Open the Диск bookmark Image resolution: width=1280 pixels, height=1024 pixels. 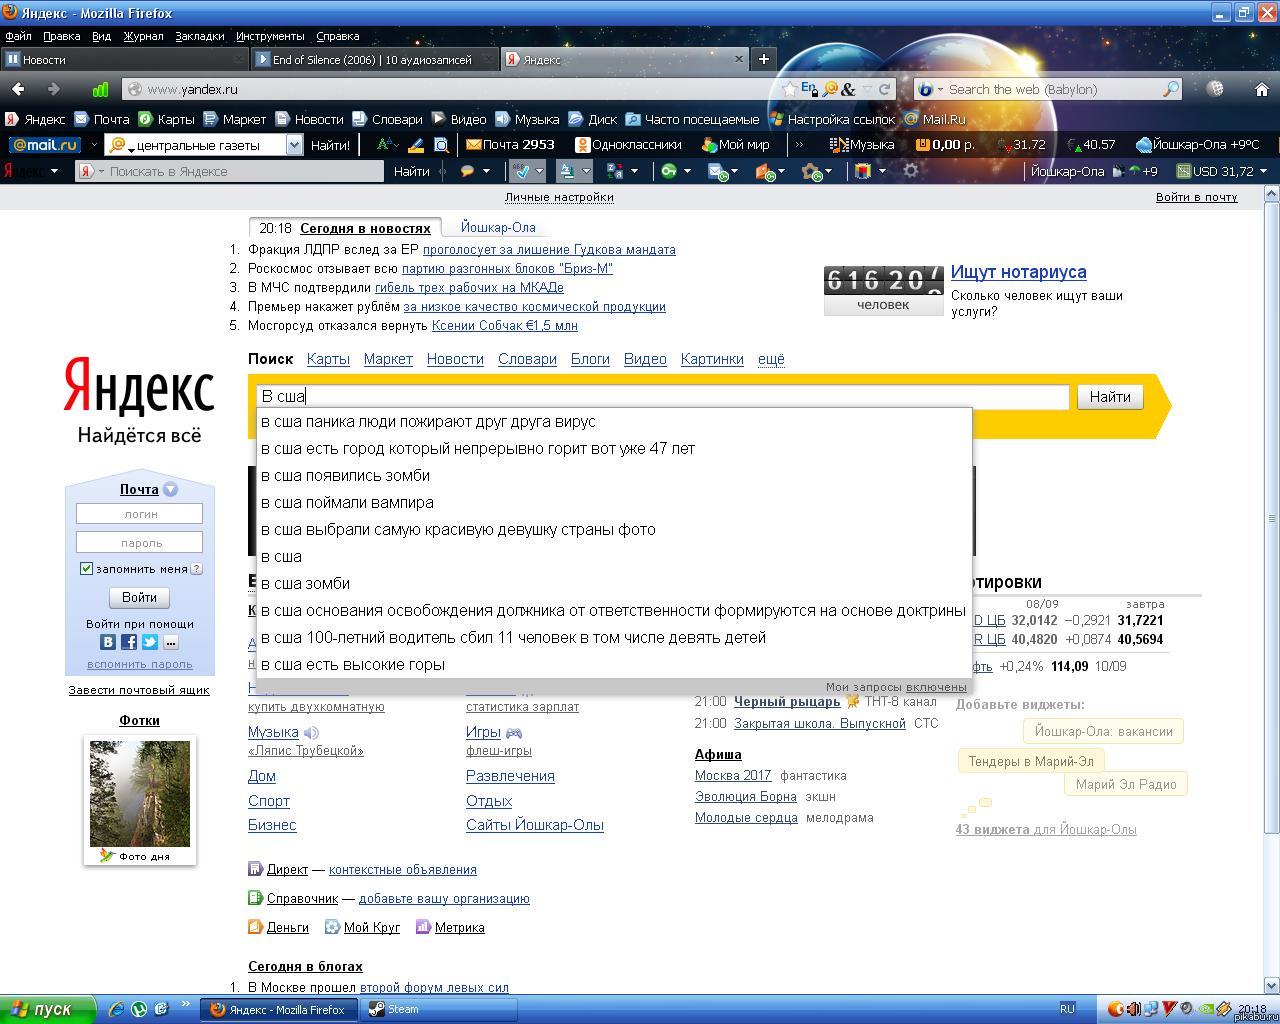coord(593,119)
